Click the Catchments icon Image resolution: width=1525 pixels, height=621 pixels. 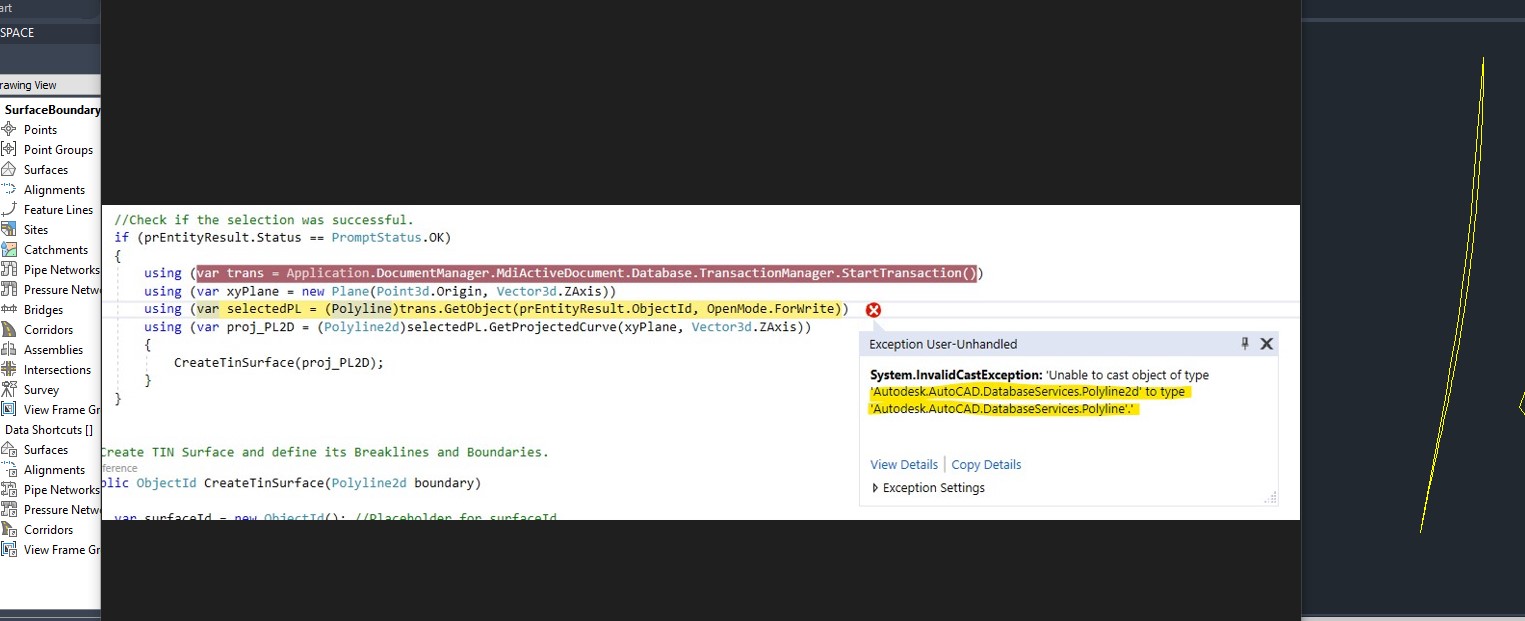pos(9,249)
